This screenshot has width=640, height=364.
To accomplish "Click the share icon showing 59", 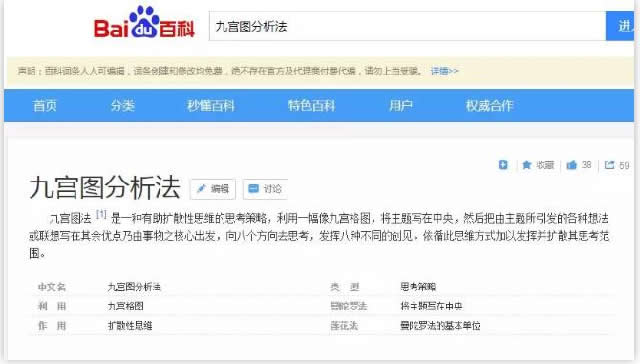I will 609,165.
